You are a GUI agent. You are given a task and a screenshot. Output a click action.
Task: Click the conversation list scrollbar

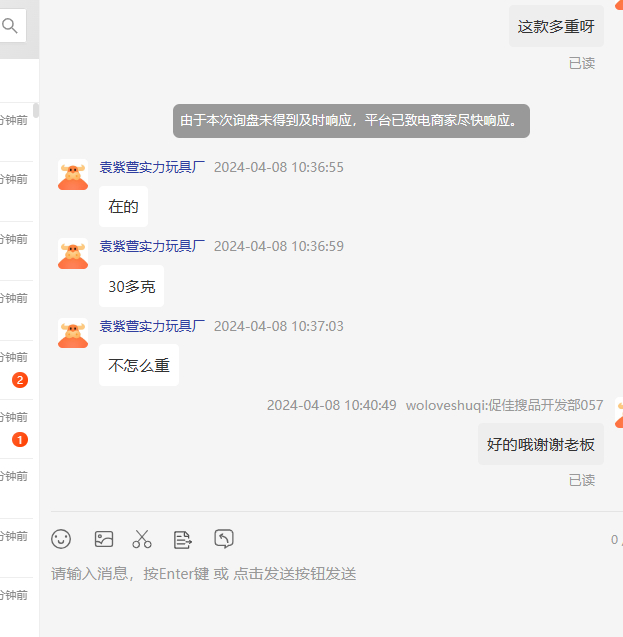point(36,110)
